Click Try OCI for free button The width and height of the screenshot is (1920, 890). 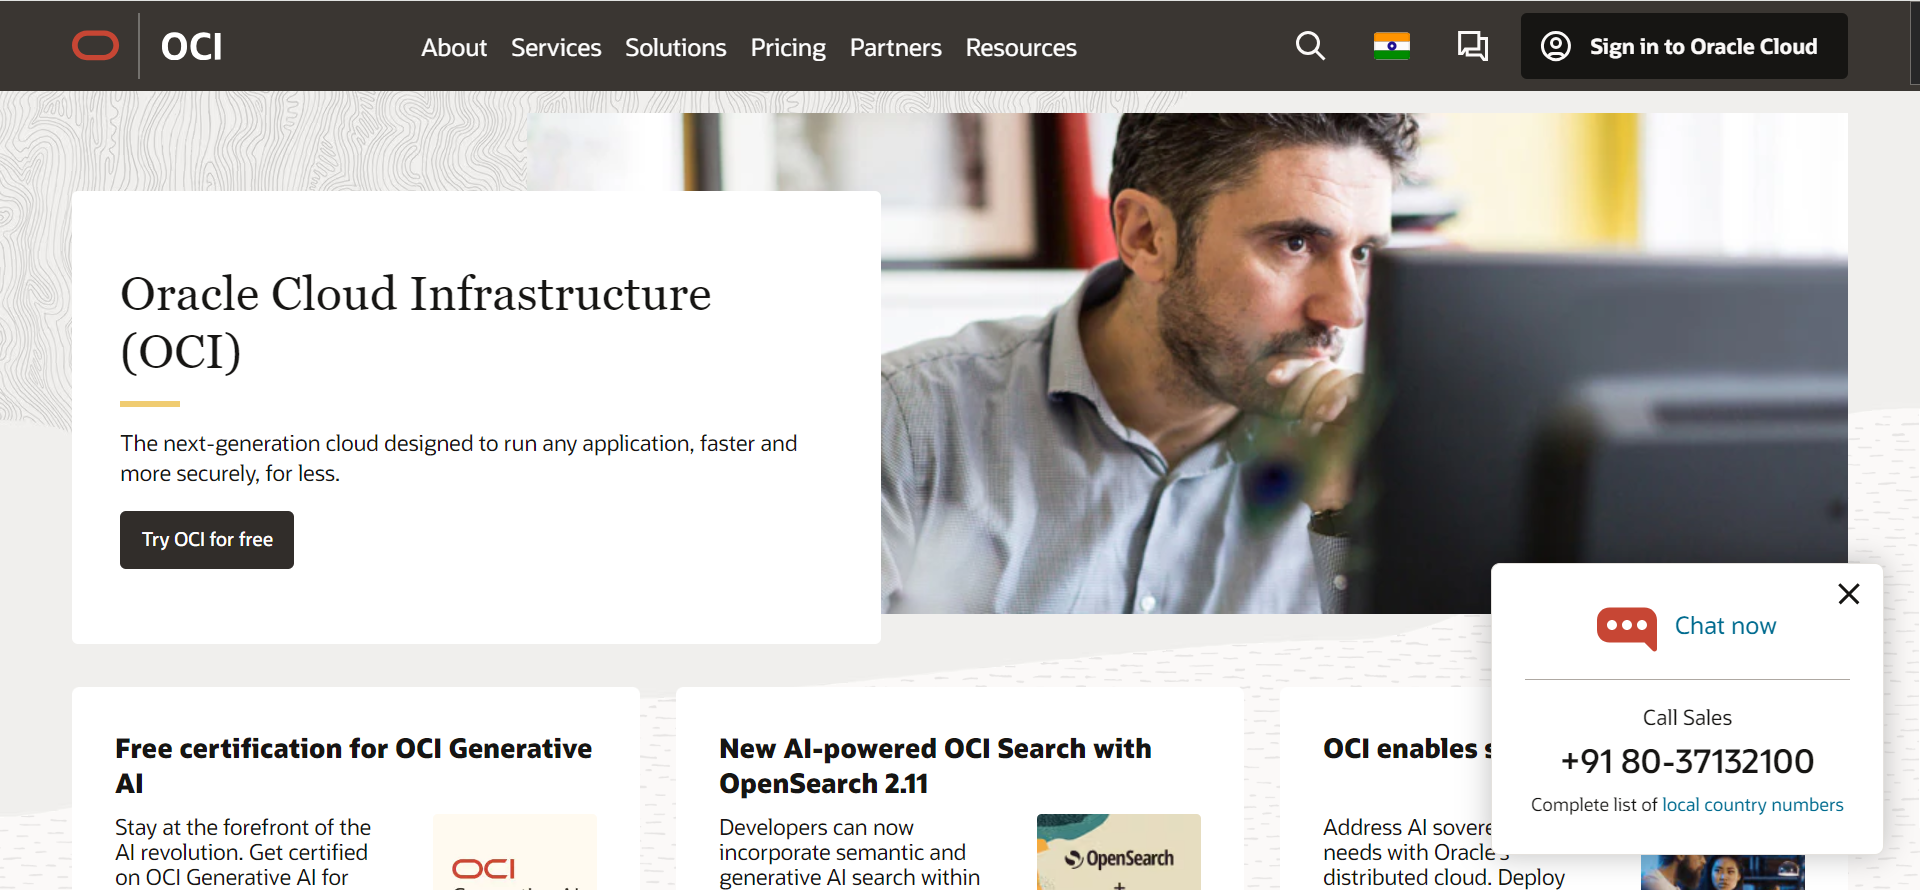[207, 540]
